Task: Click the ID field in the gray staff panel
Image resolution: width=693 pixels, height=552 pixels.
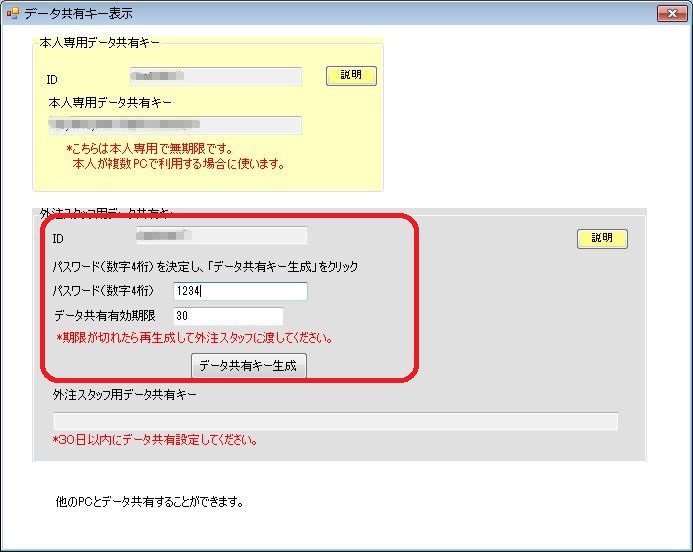Action: 221,236
